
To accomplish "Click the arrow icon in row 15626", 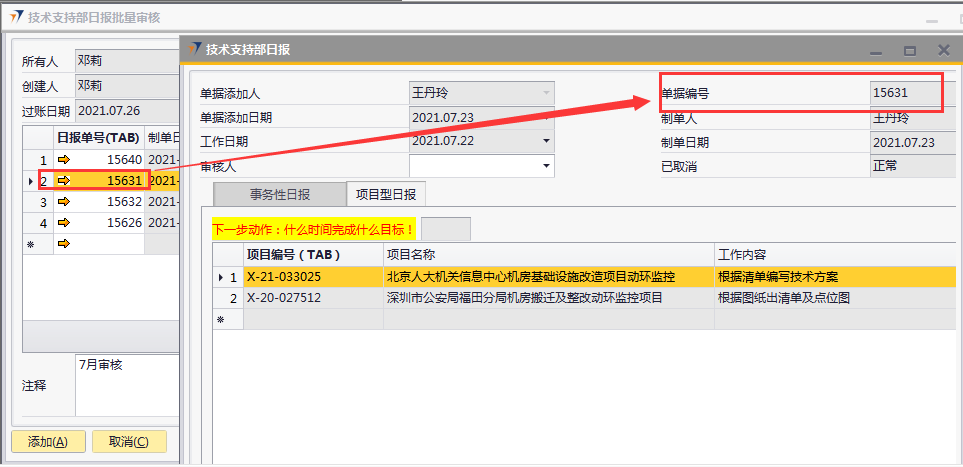I will coord(64,223).
